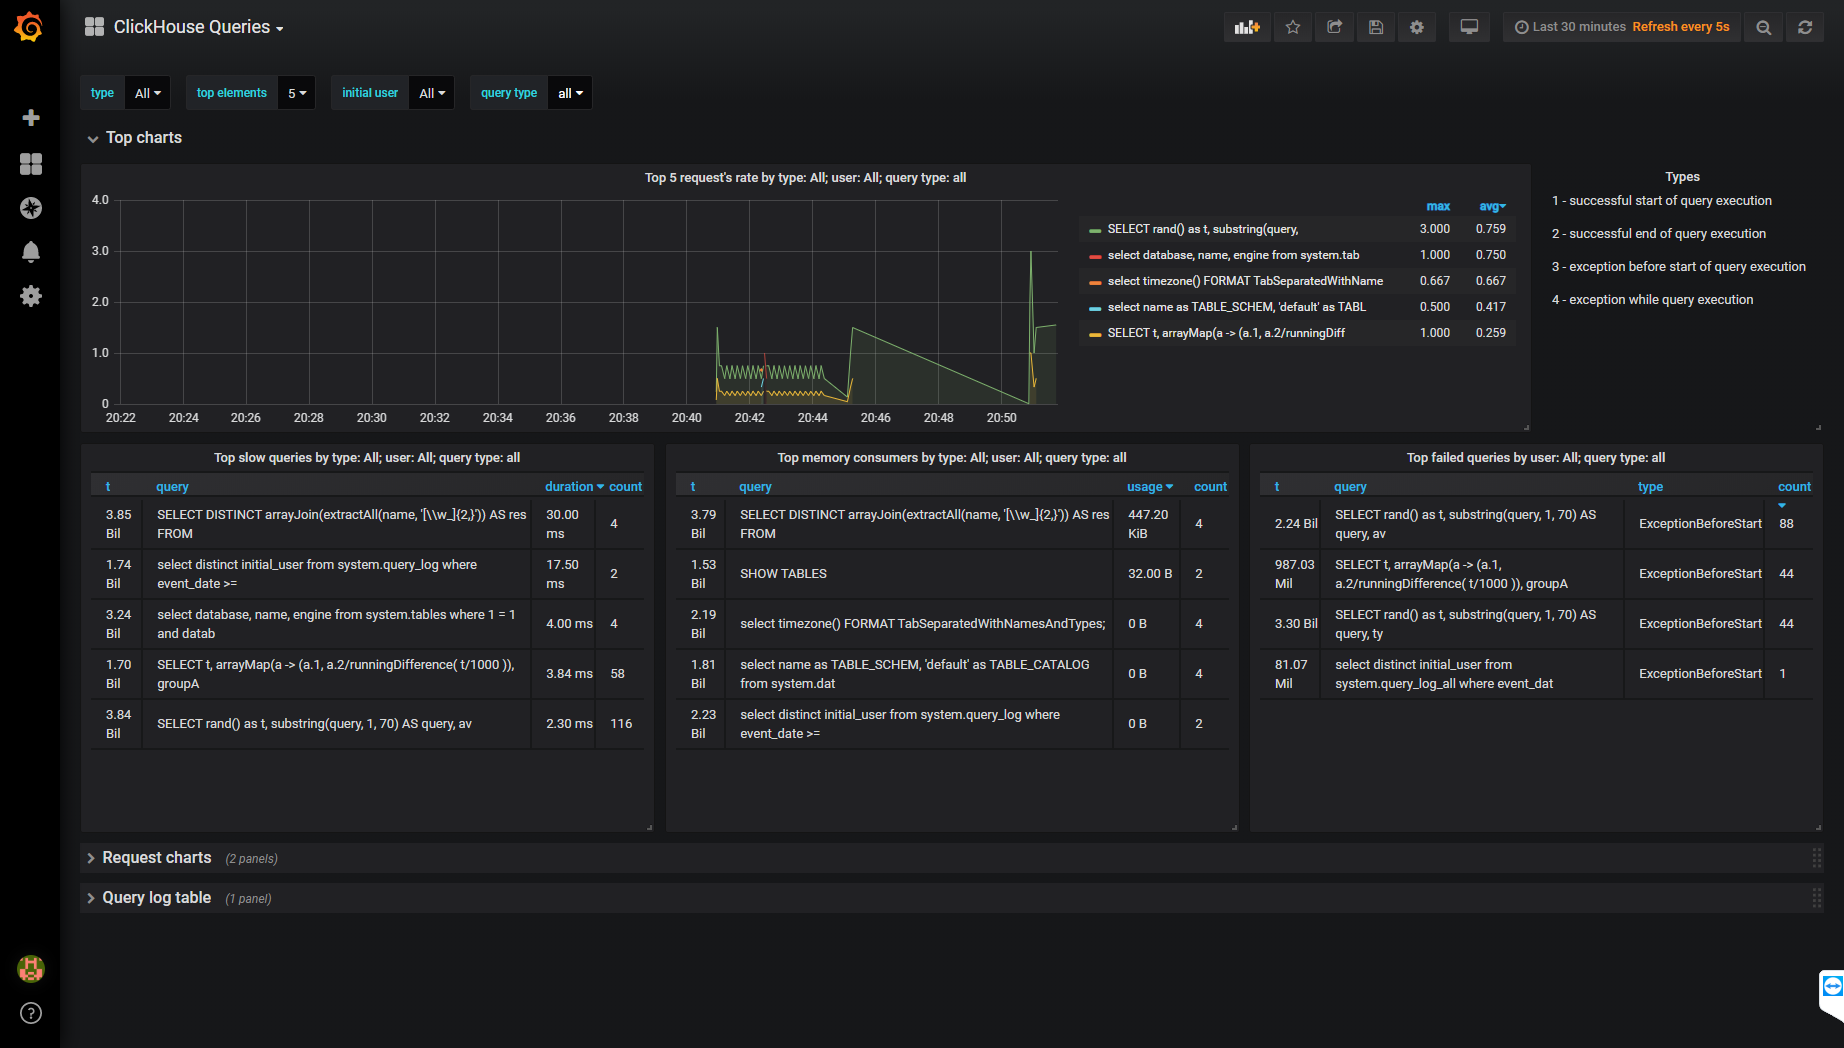
Task: Sort slow queries by duration column
Action: click(574, 487)
